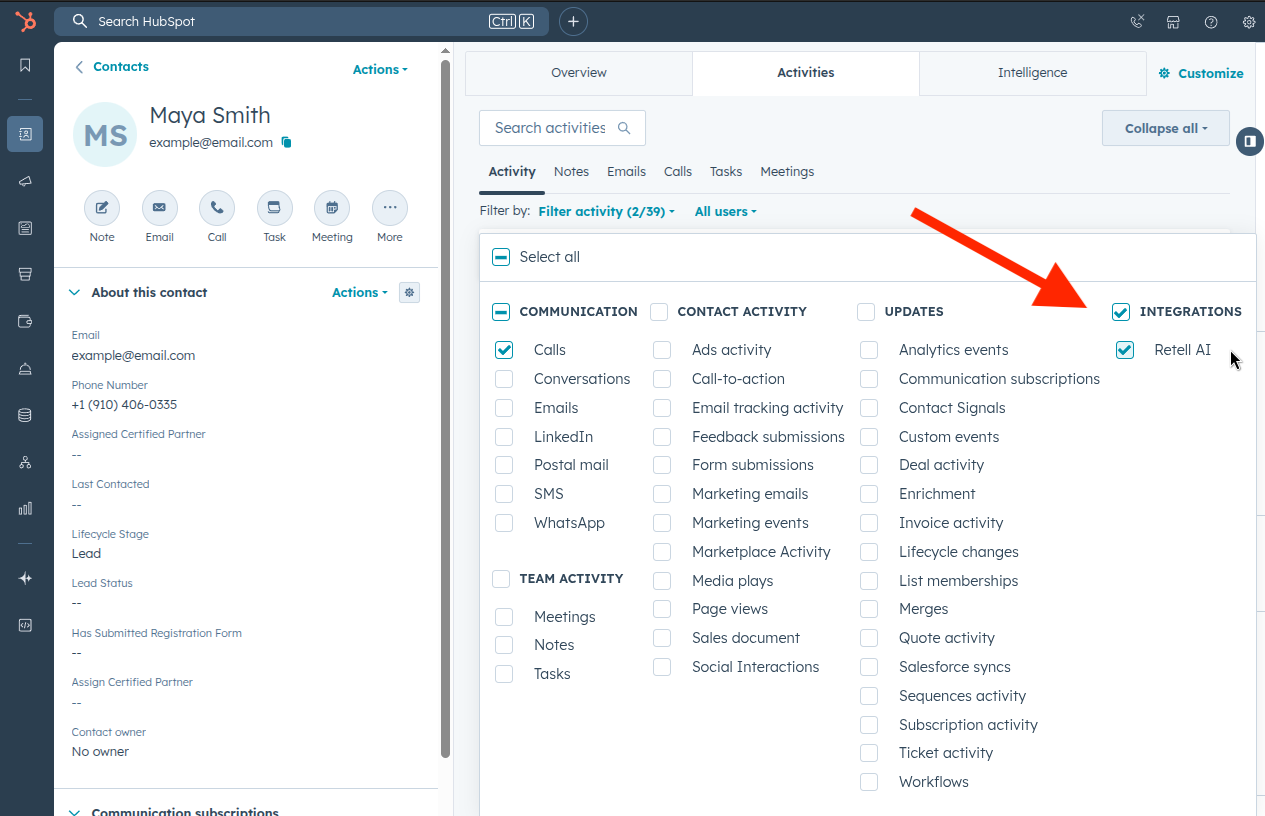
Task: Uncheck the Retell AI checkbox
Action: coord(1125,350)
